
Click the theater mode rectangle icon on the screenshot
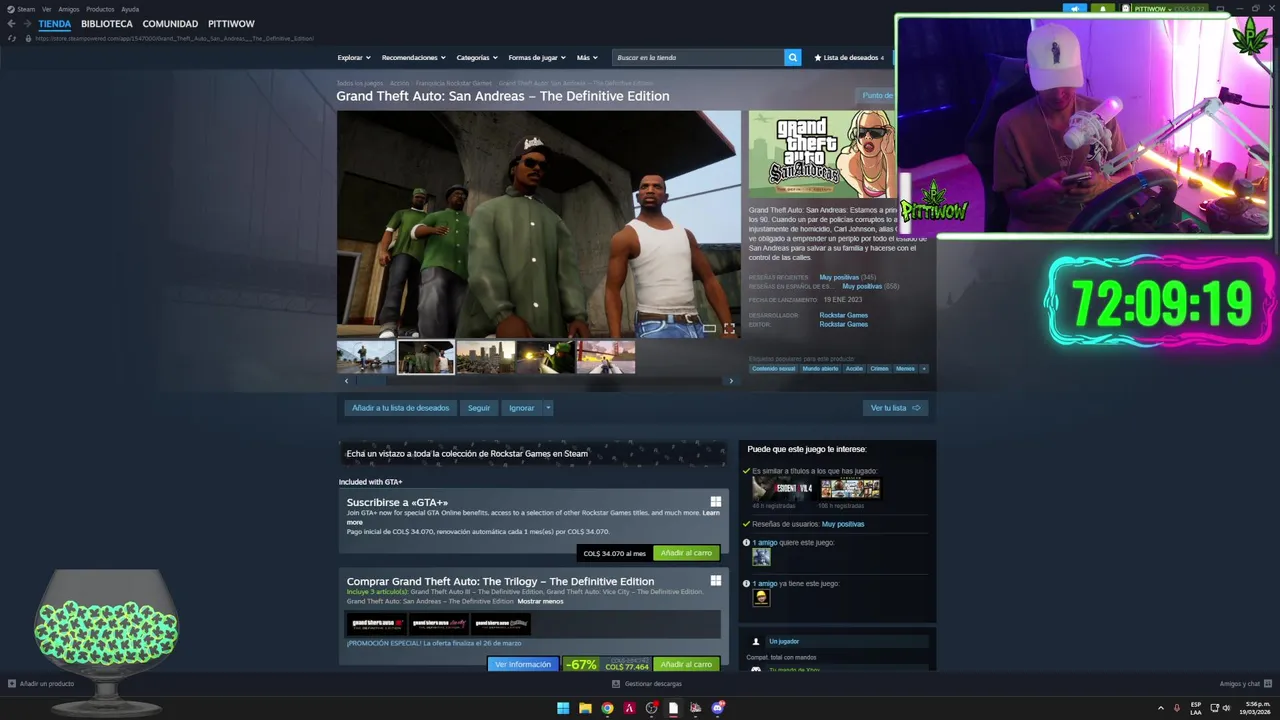pyautogui.click(x=709, y=328)
